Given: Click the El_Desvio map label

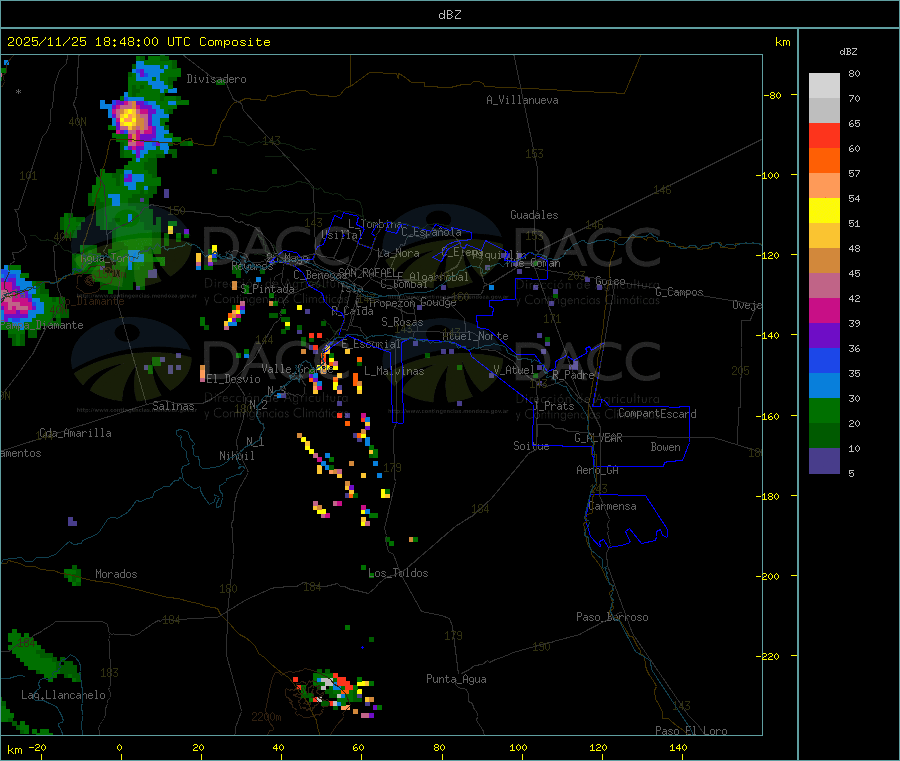Looking at the screenshot, I should (x=234, y=379).
